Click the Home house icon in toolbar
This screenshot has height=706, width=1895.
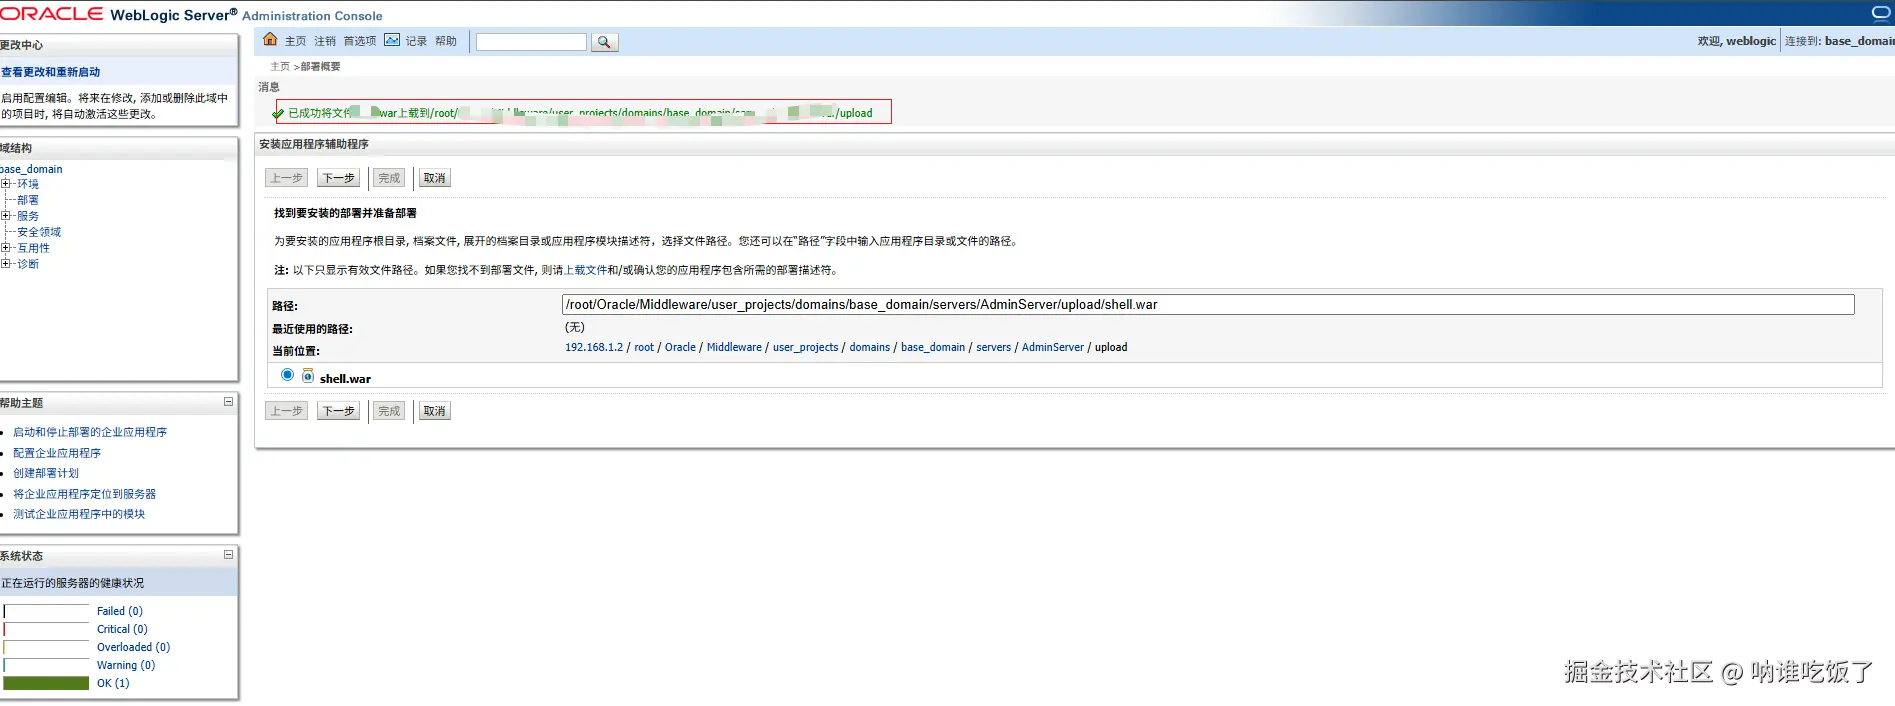click(x=270, y=40)
